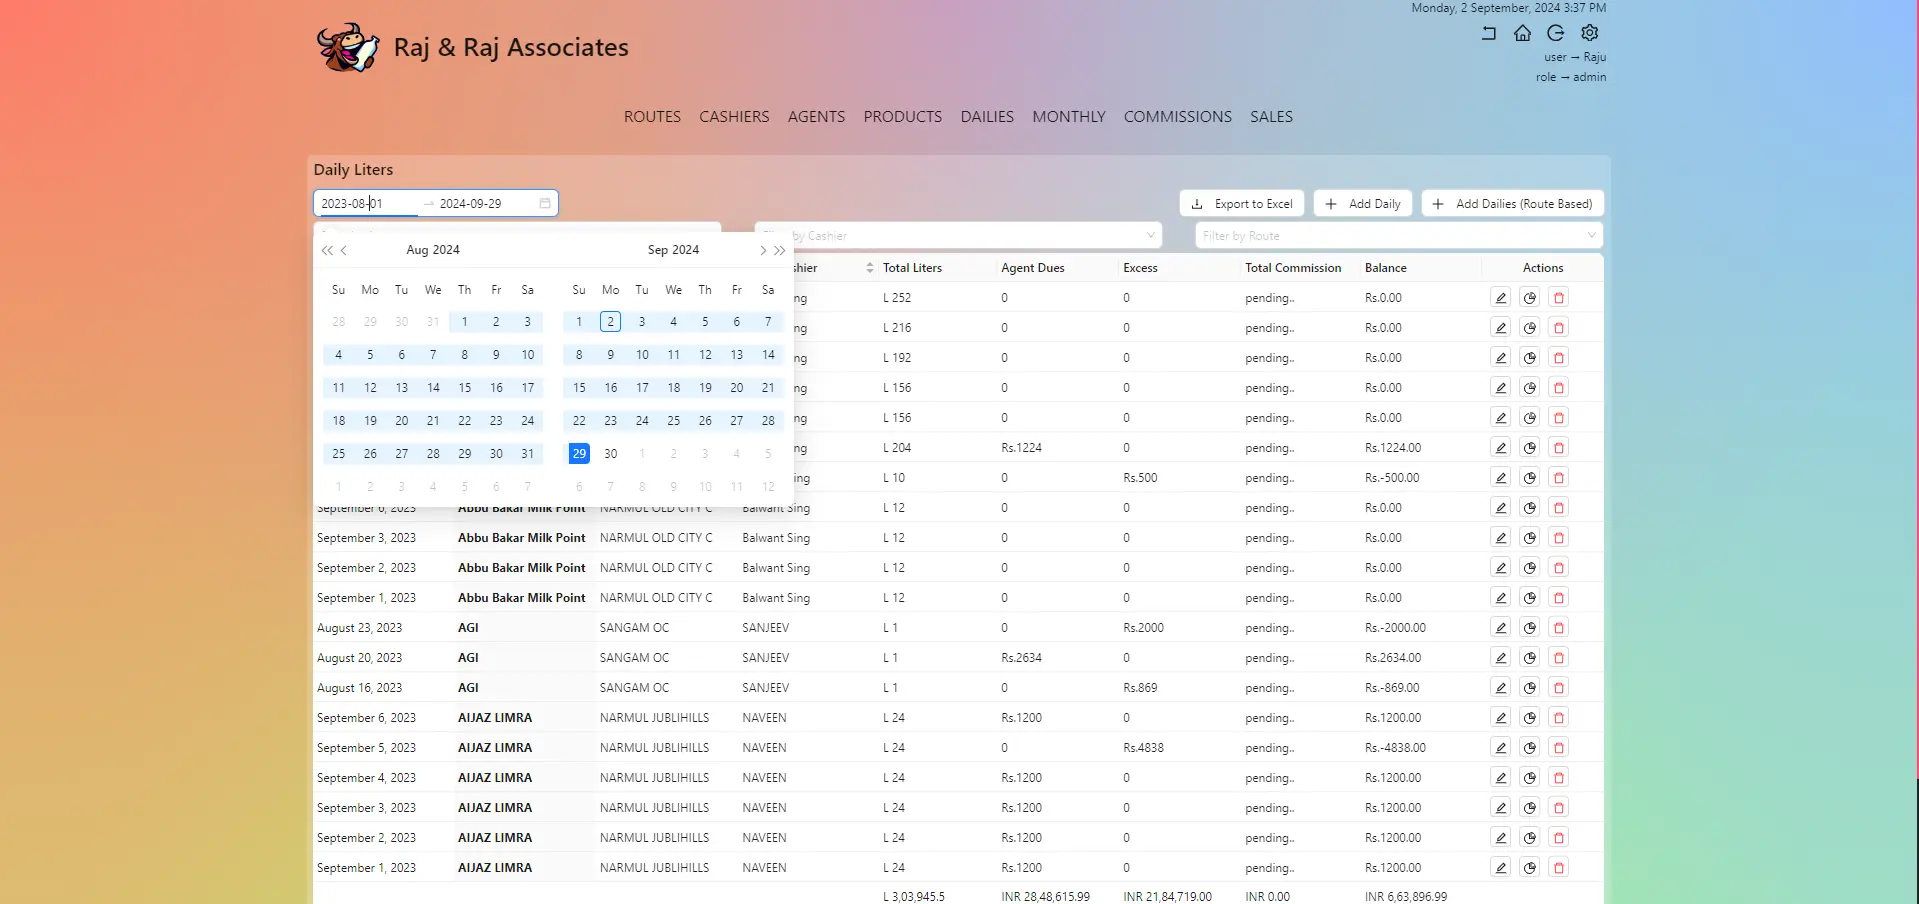Go to next month with the single-right chevron

[763, 251]
